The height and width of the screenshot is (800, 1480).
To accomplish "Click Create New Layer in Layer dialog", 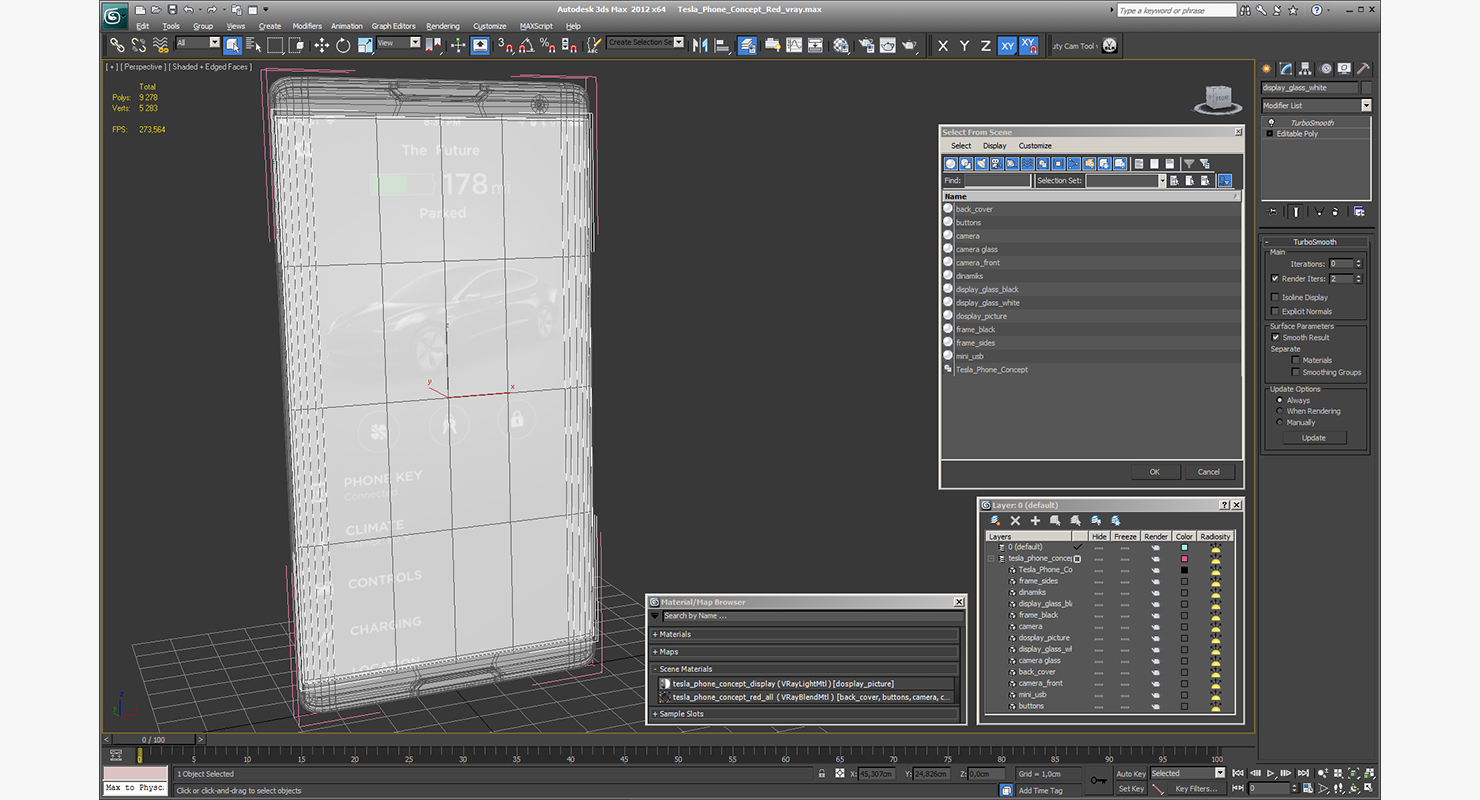I will (995, 521).
